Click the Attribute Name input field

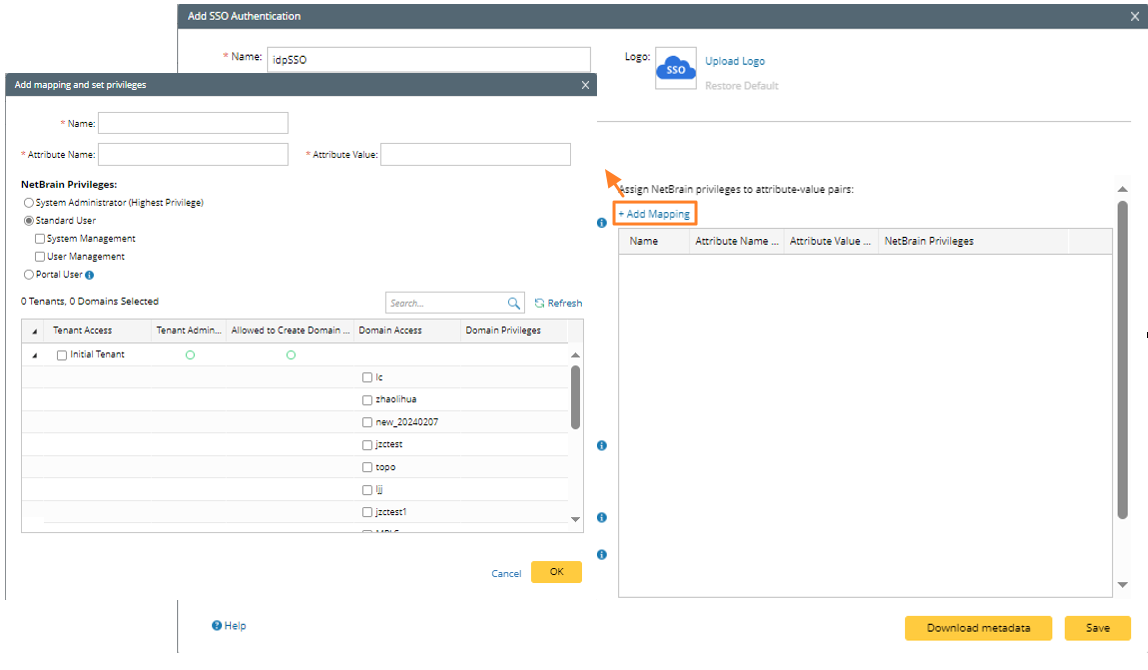(193, 155)
